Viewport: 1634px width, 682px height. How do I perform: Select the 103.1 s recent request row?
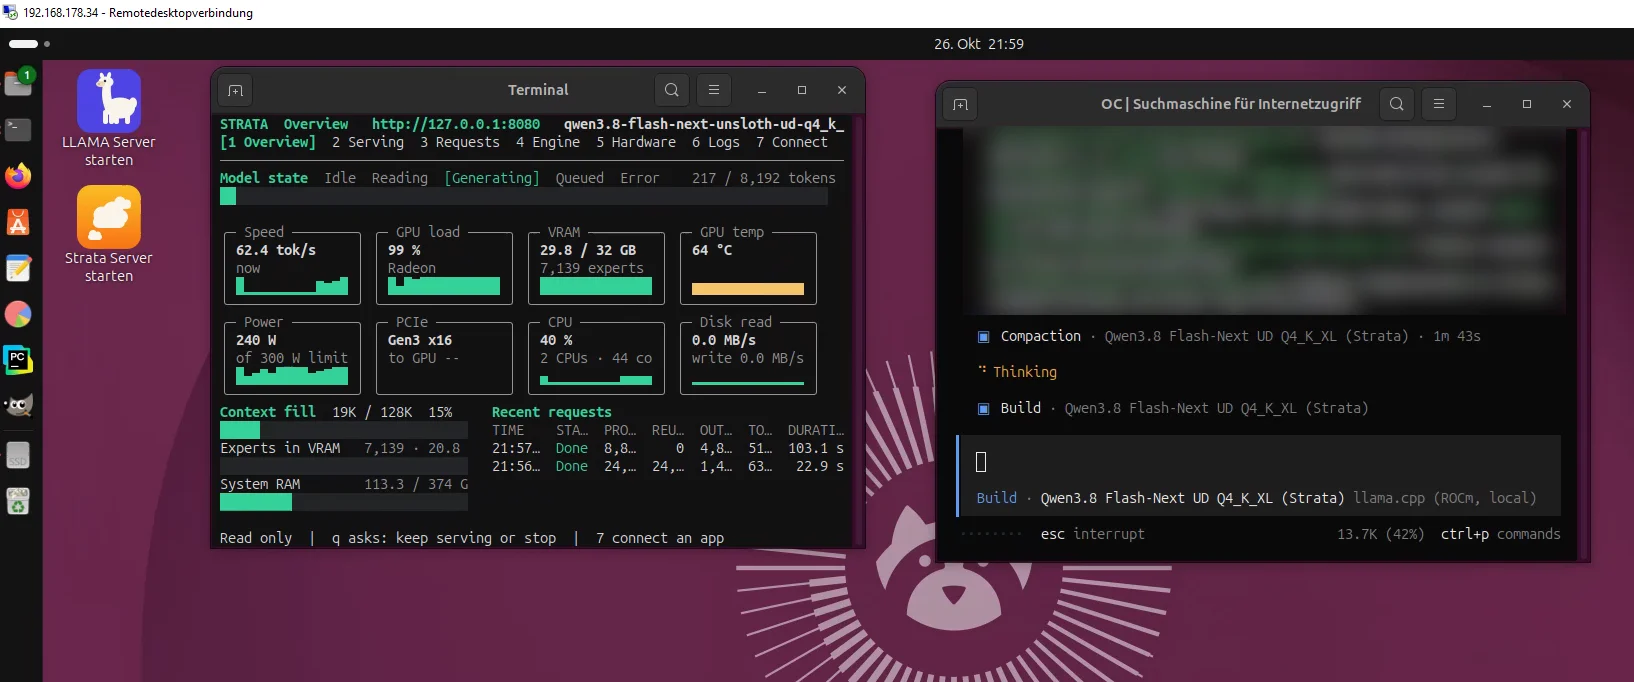point(668,448)
